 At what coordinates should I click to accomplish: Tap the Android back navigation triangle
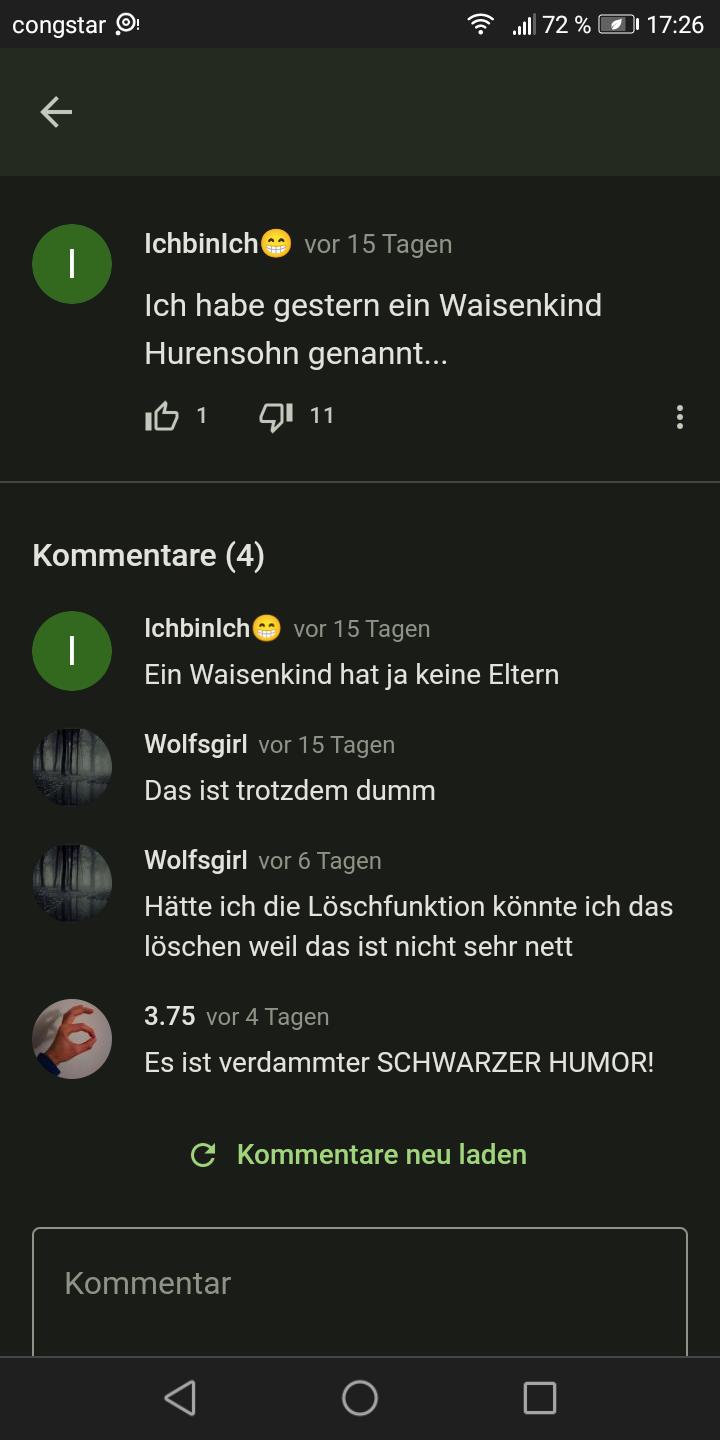point(180,1398)
